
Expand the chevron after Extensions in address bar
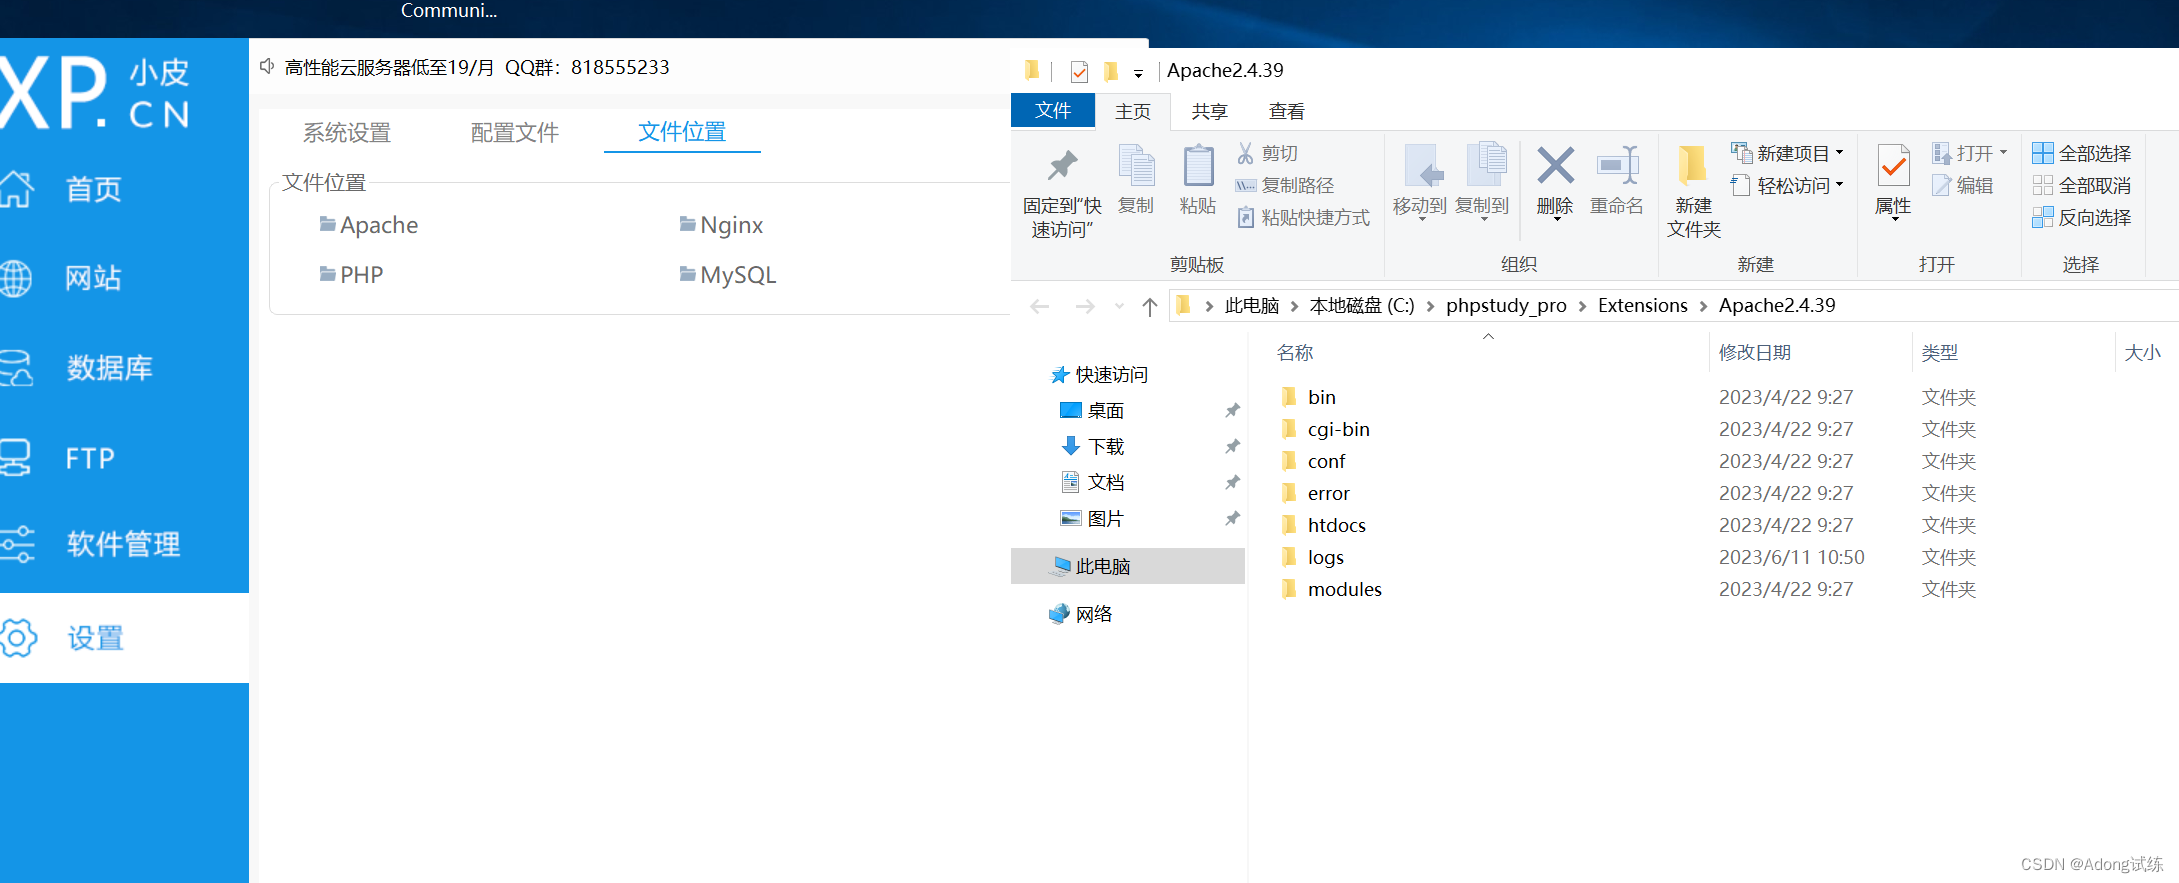click(x=1703, y=306)
